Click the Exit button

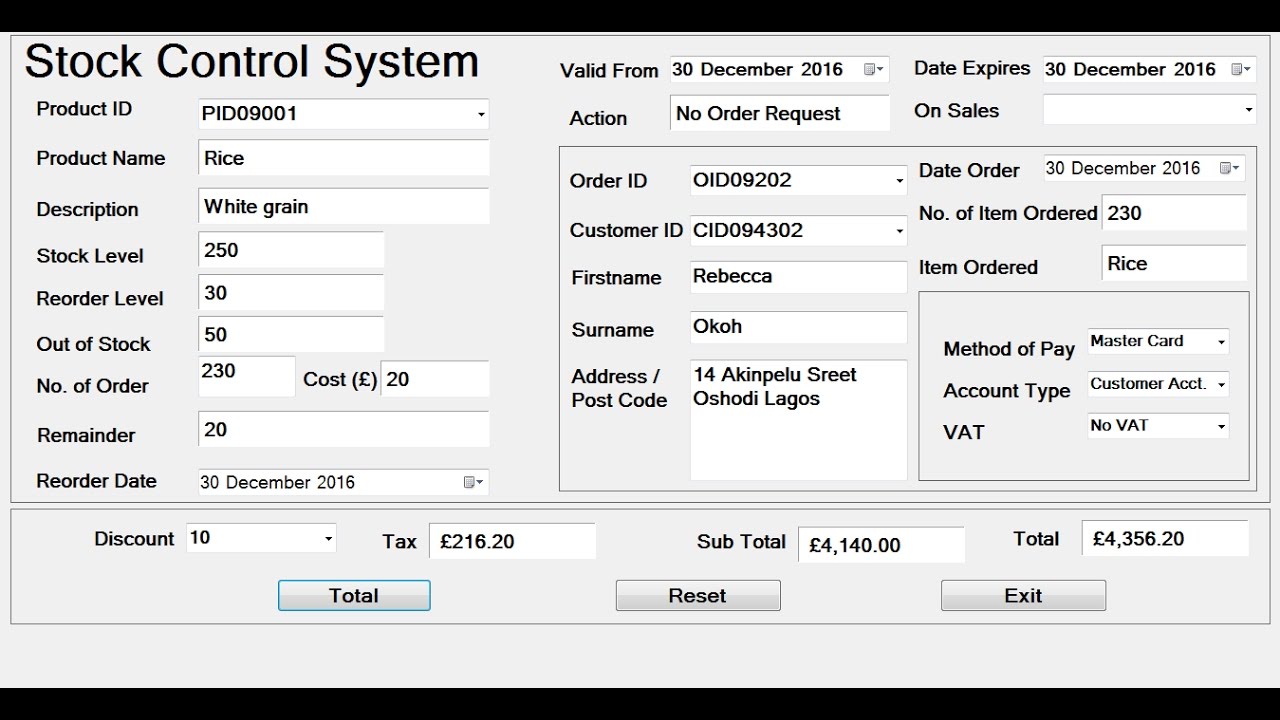[x=1023, y=595]
